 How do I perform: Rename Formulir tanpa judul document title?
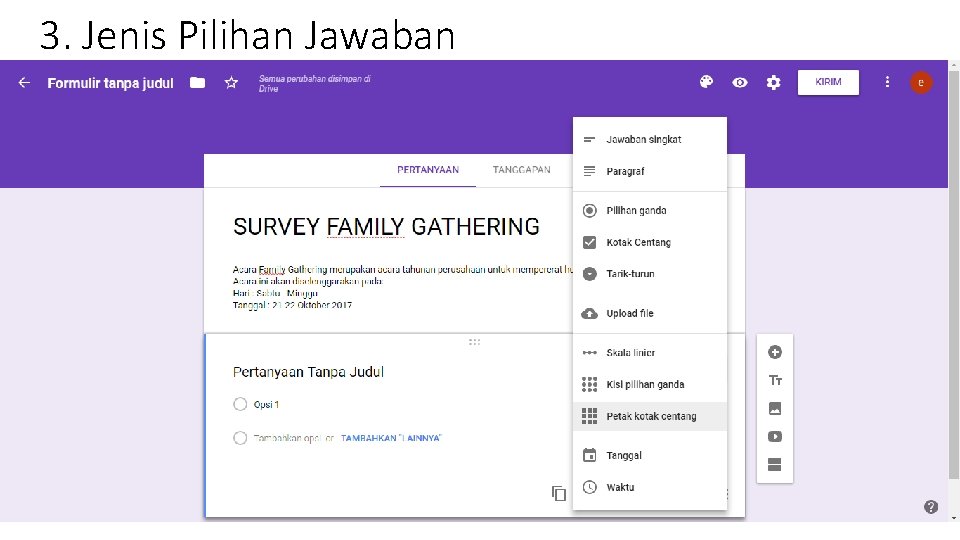point(110,83)
